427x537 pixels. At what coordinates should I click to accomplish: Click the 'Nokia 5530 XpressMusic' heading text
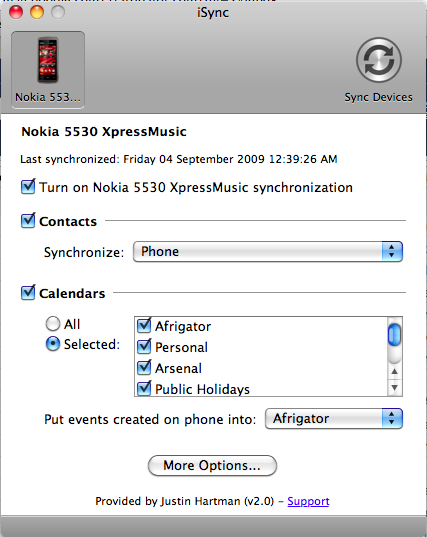(x=104, y=132)
